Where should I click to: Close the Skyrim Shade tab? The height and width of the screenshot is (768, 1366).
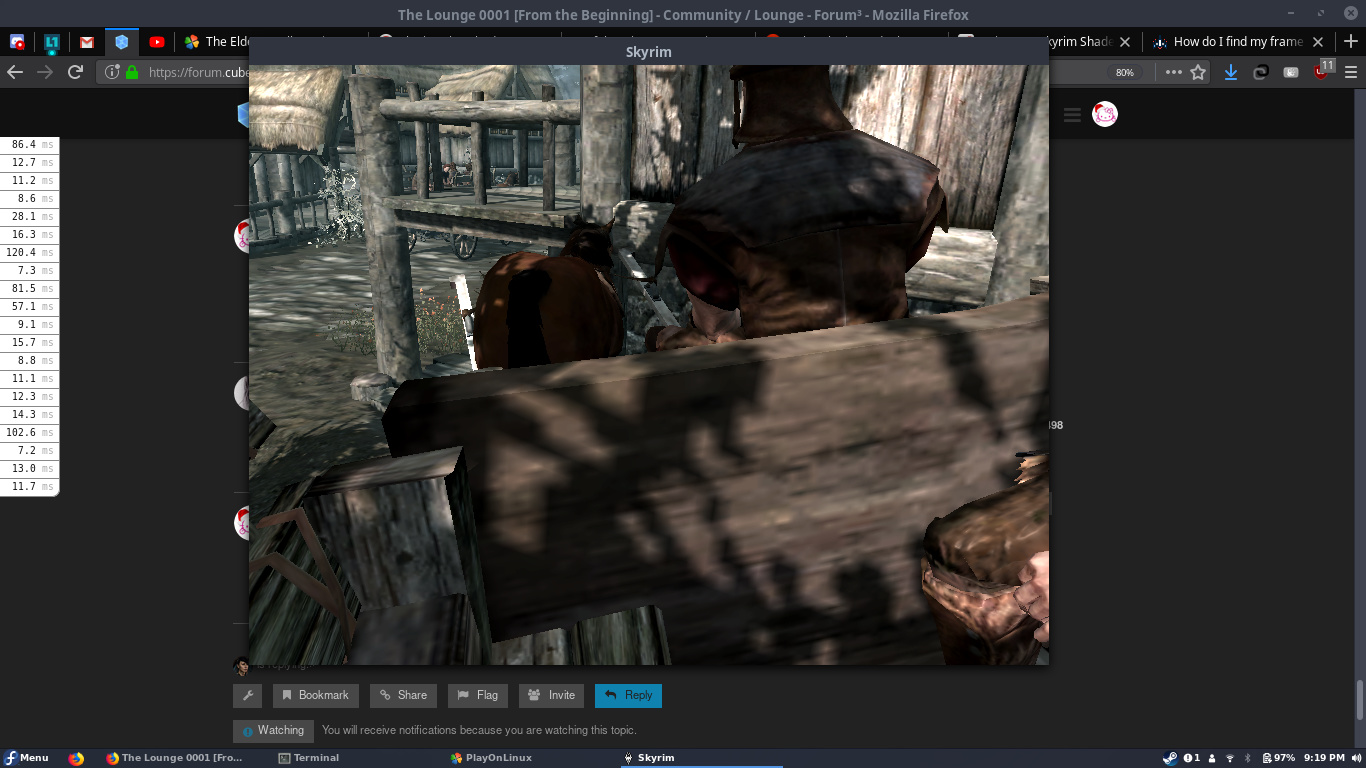(1125, 42)
